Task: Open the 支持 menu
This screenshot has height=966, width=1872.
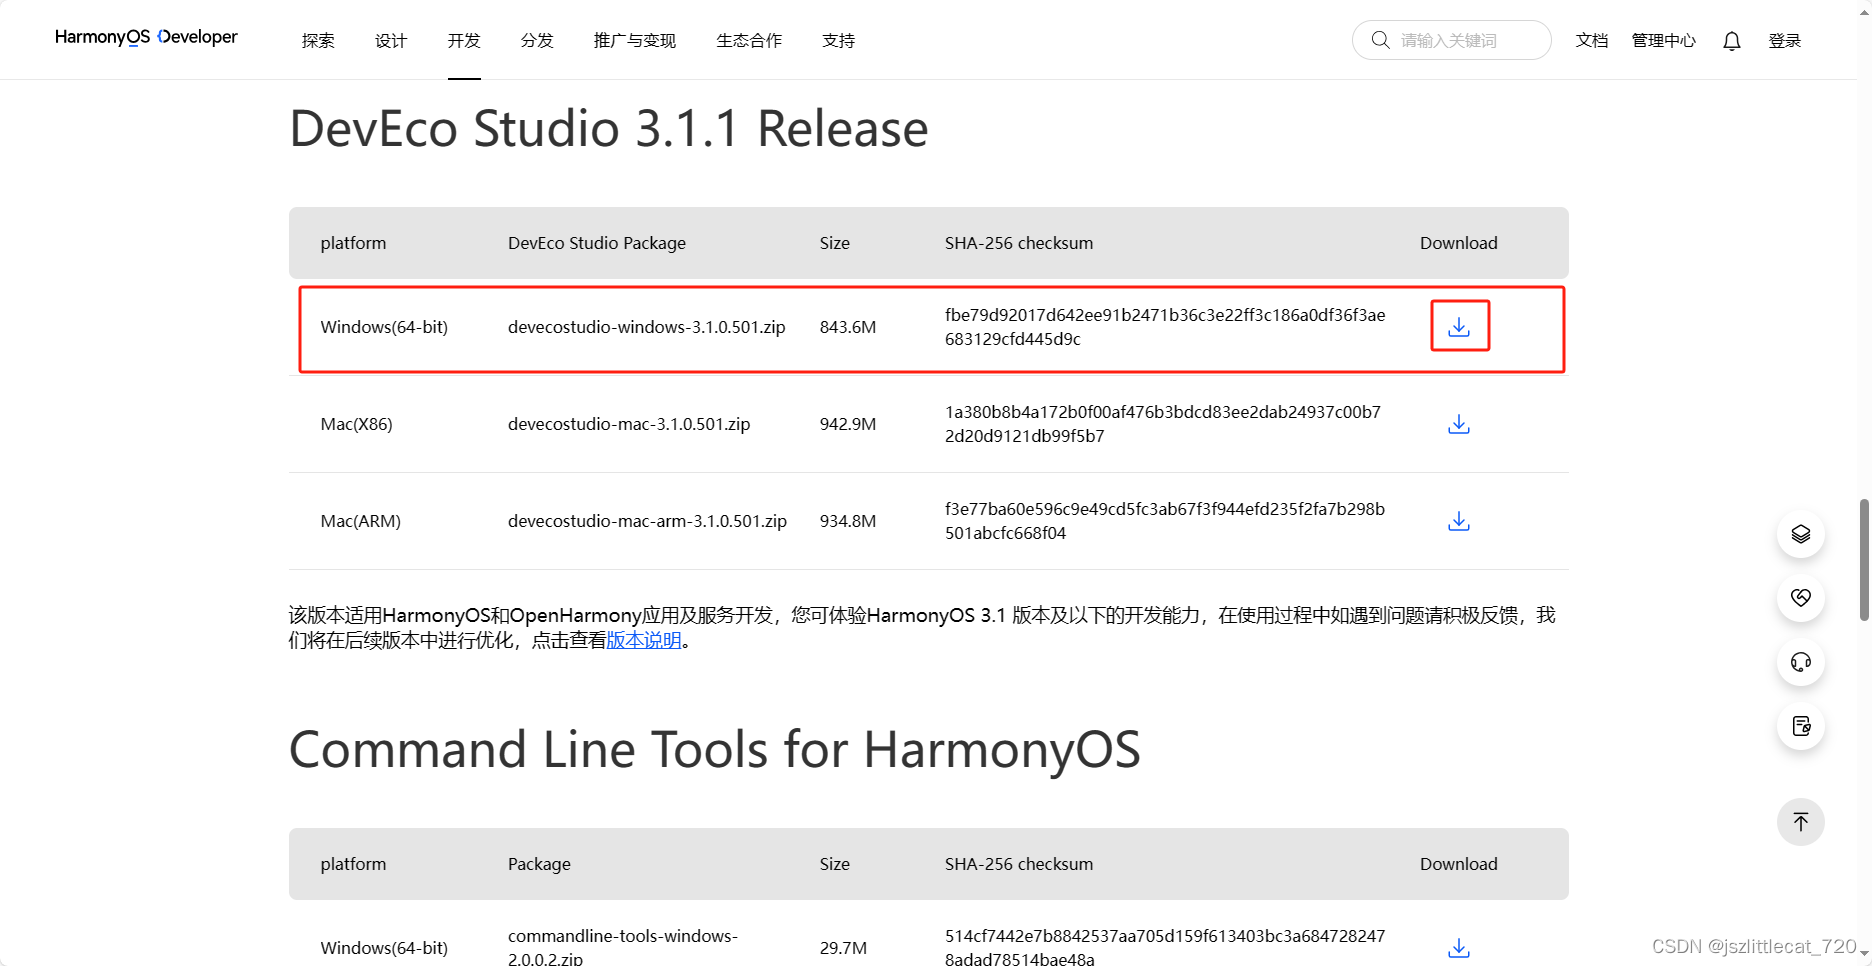Action: pos(838,41)
